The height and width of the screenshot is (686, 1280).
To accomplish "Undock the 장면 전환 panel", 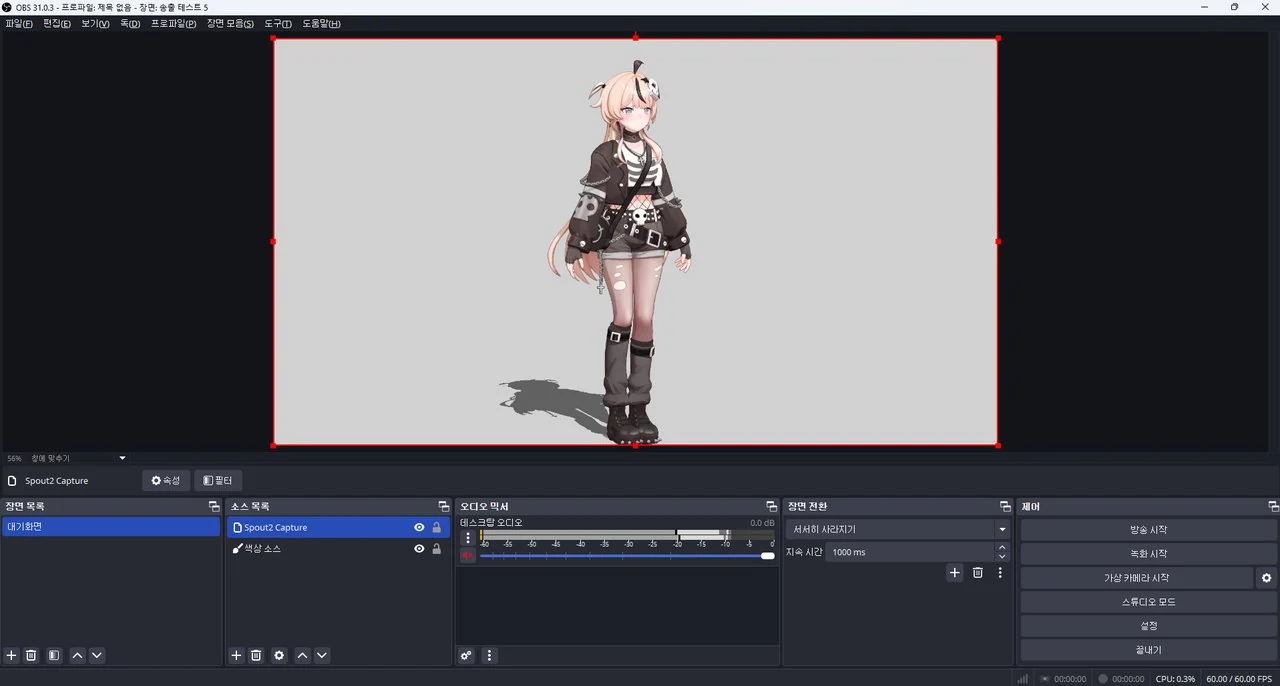I will click(1005, 507).
